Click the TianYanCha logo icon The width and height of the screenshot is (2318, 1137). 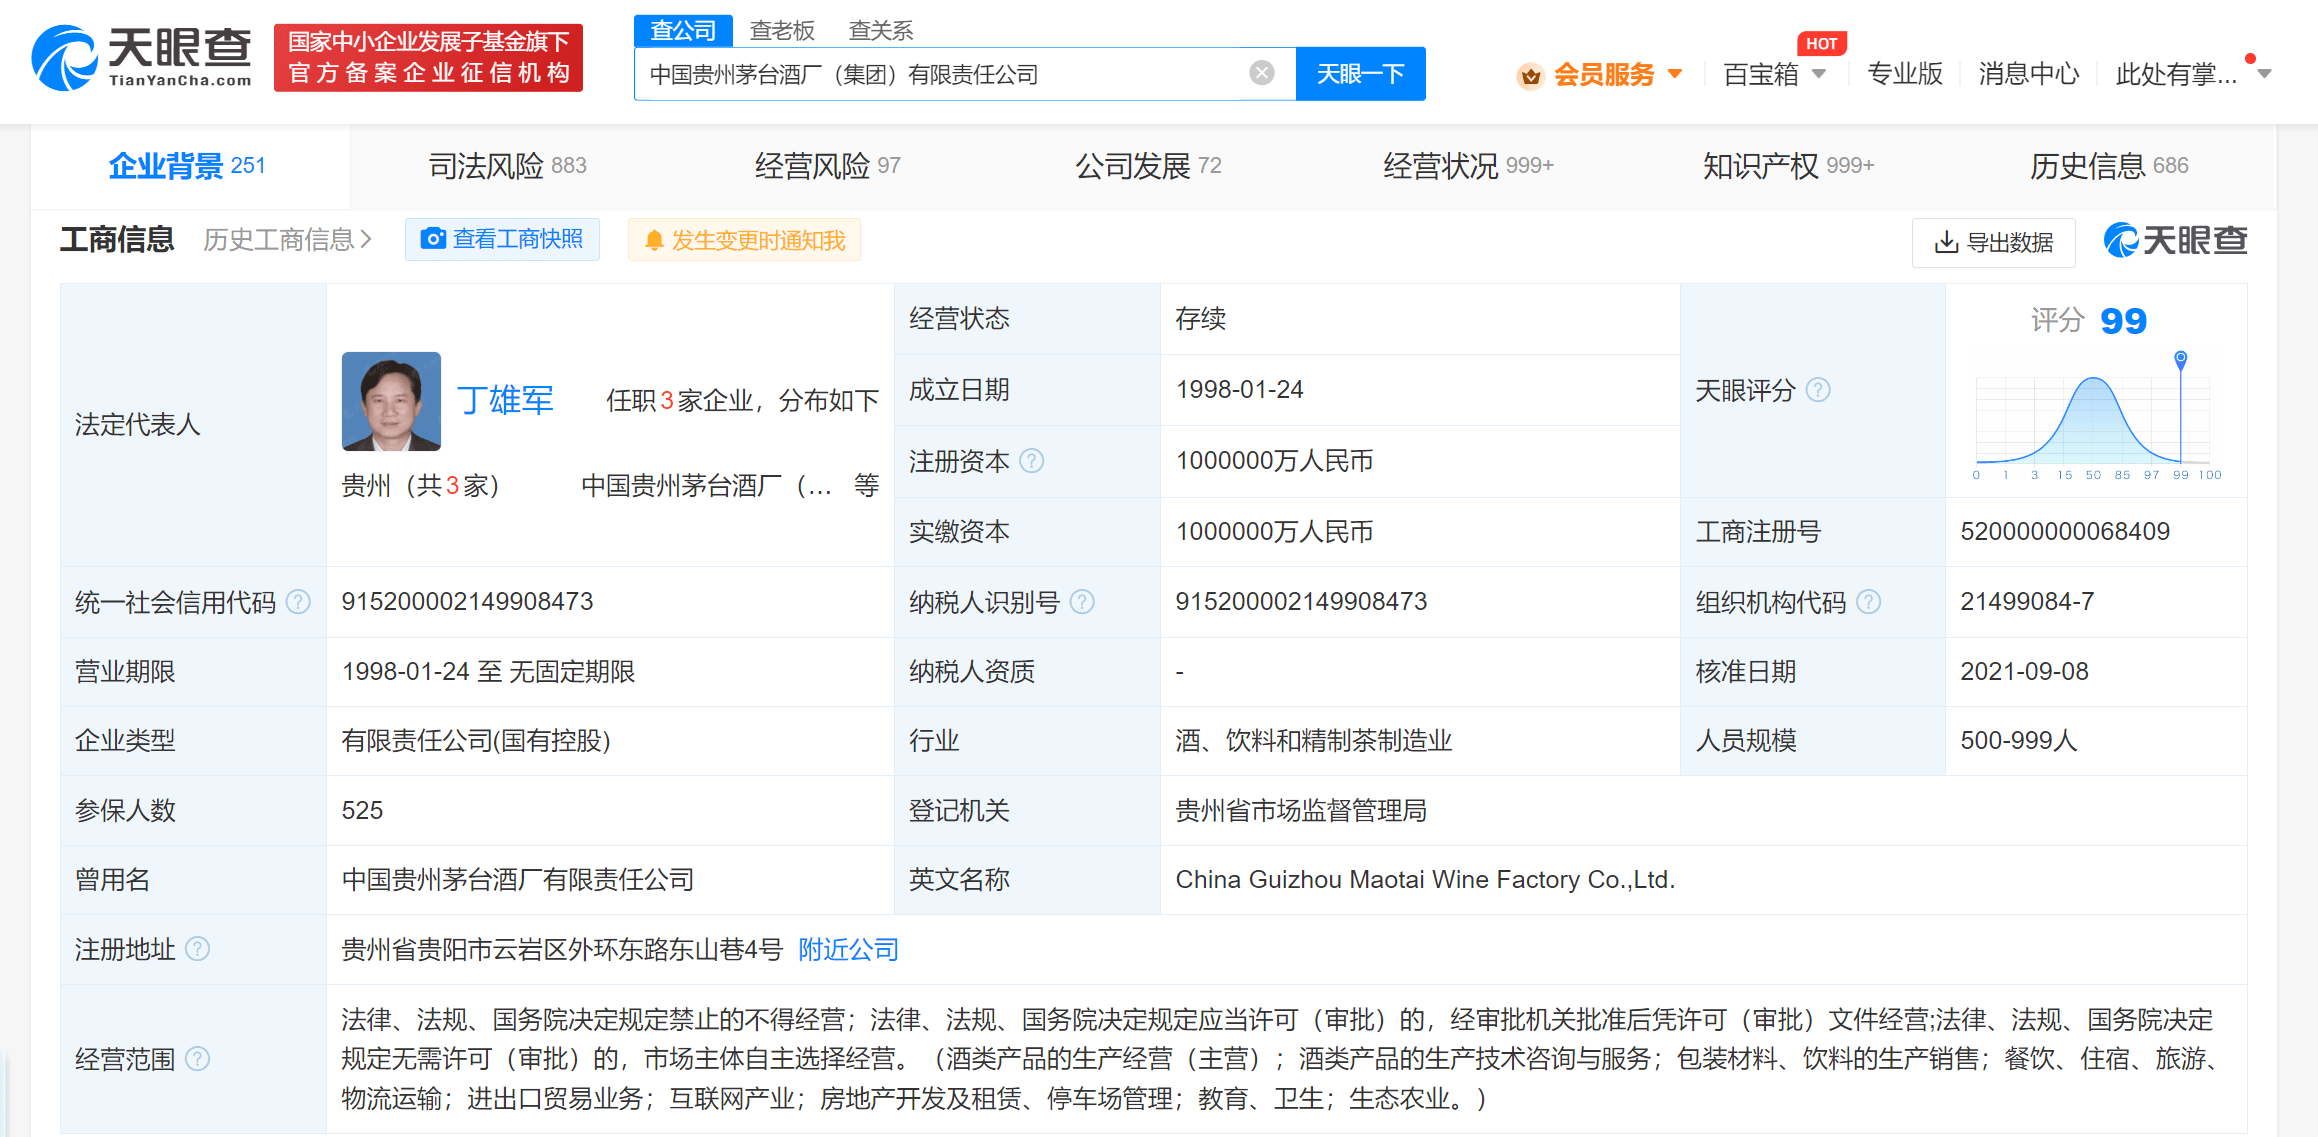click(64, 58)
